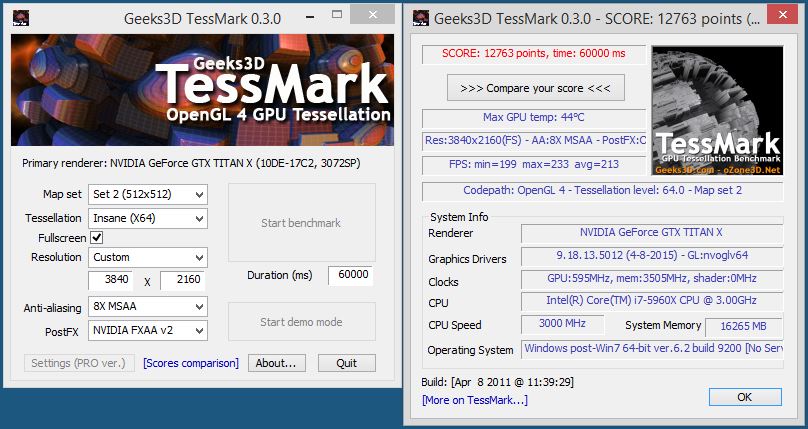This screenshot has height=429, width=808.
Task: Open the Tessellation level dropdown
Action: tap(148, 218)
